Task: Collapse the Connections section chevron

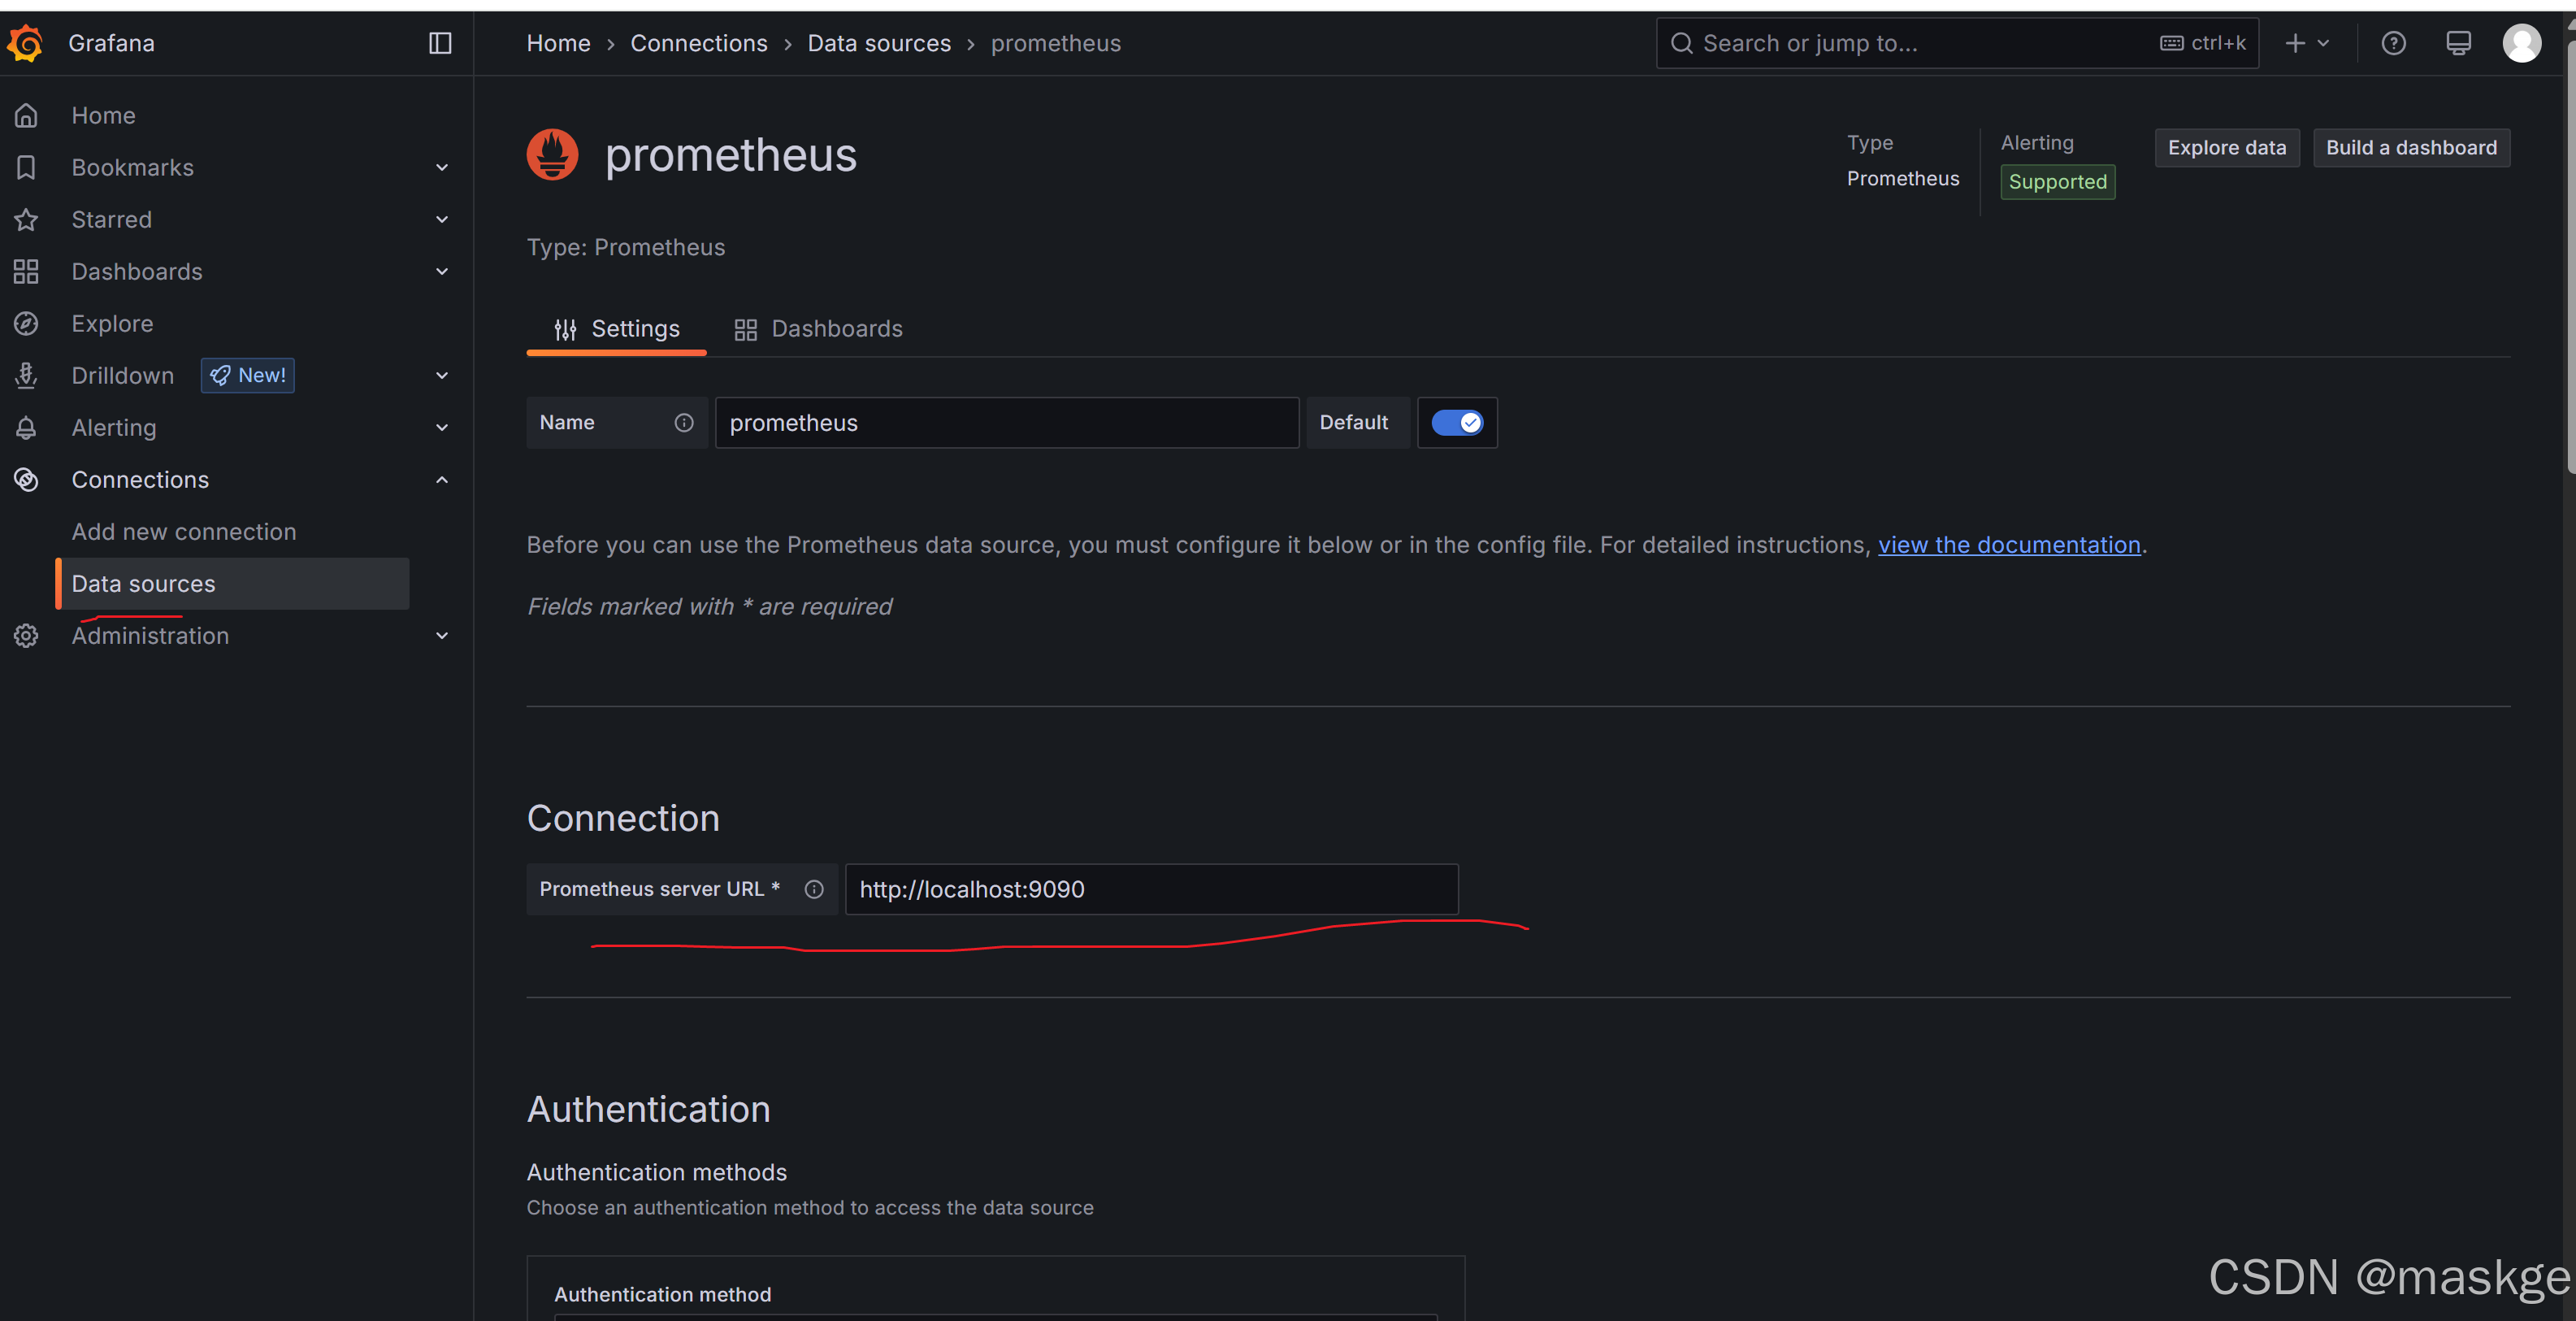Action: pos(442,480)
